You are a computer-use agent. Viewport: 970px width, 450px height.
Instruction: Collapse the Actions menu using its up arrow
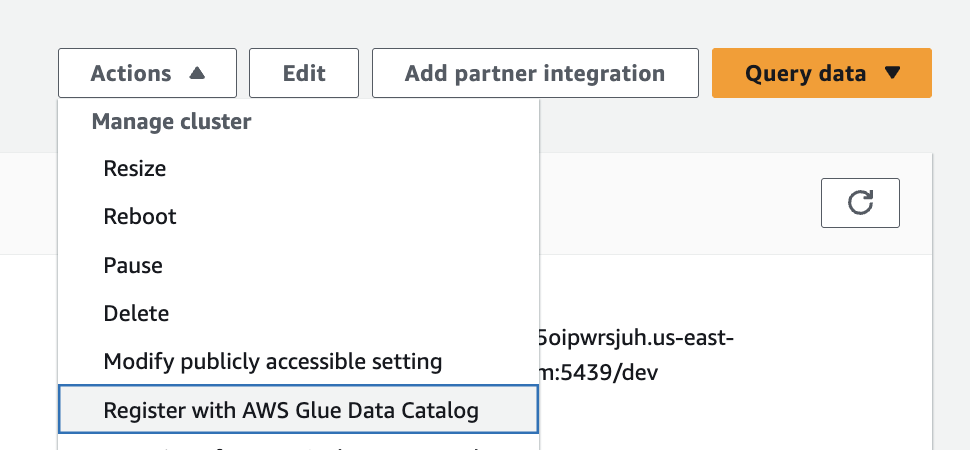[x=197, y=73]
